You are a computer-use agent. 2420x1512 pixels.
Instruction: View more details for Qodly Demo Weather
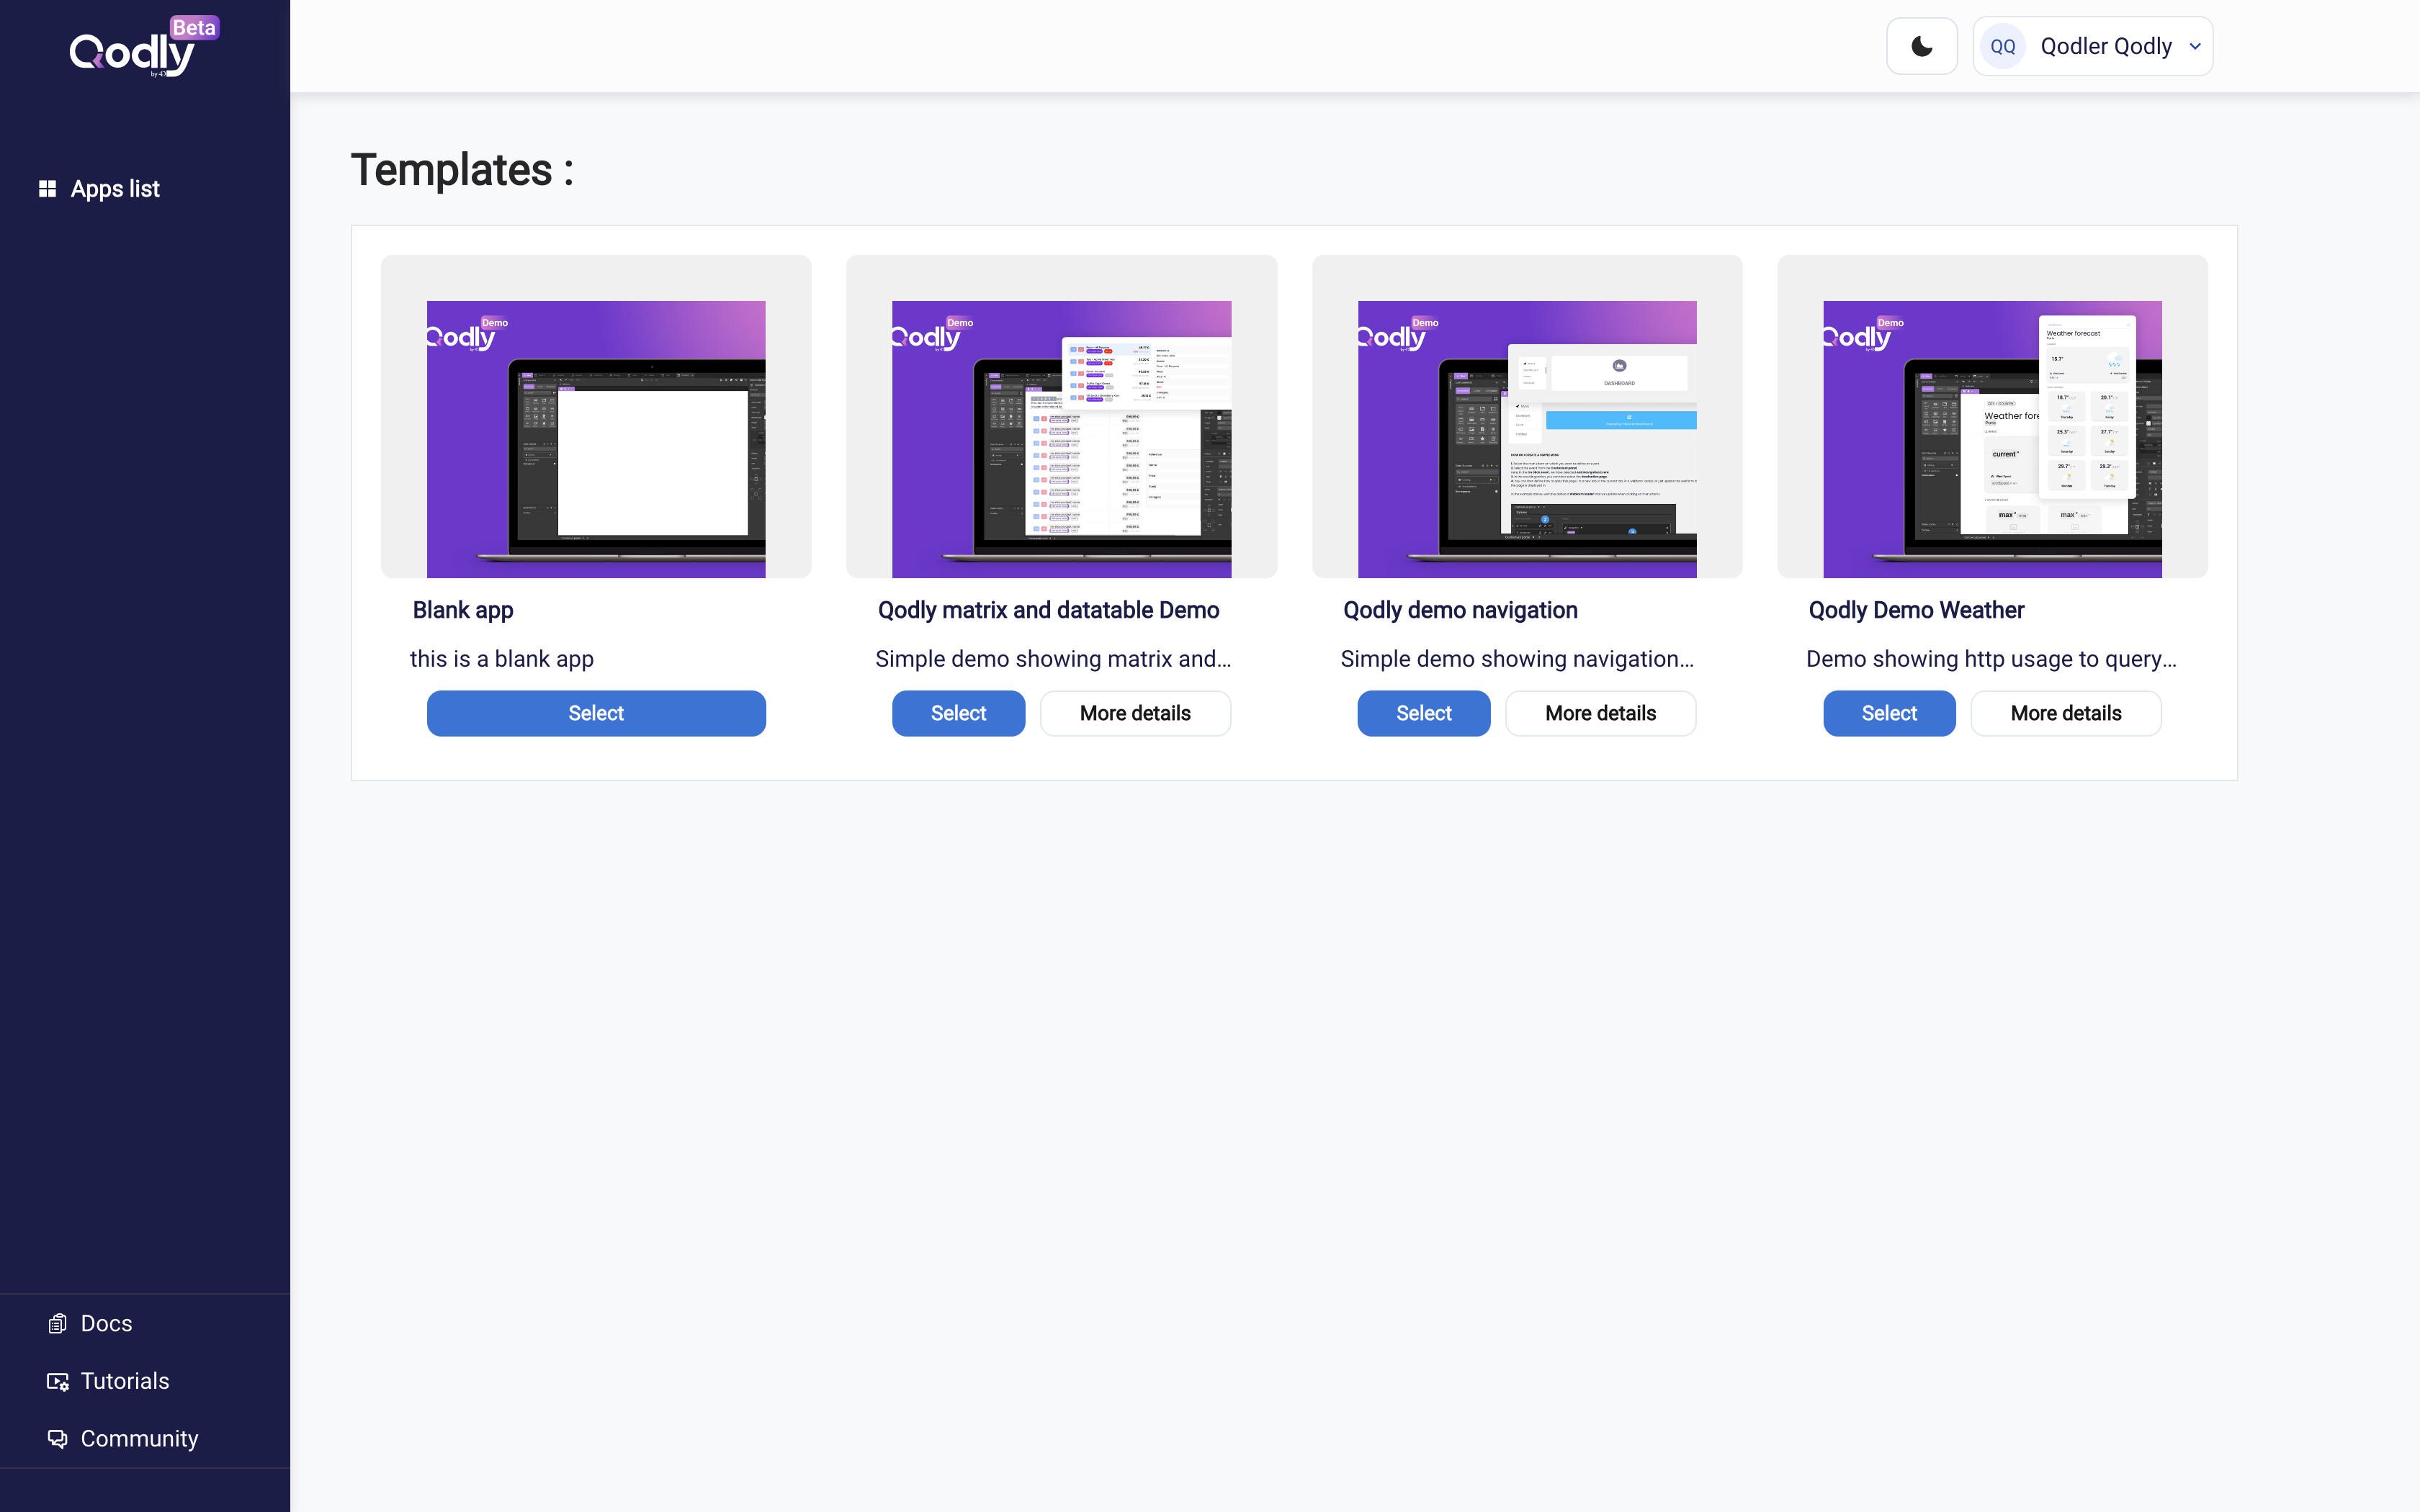2066,713
